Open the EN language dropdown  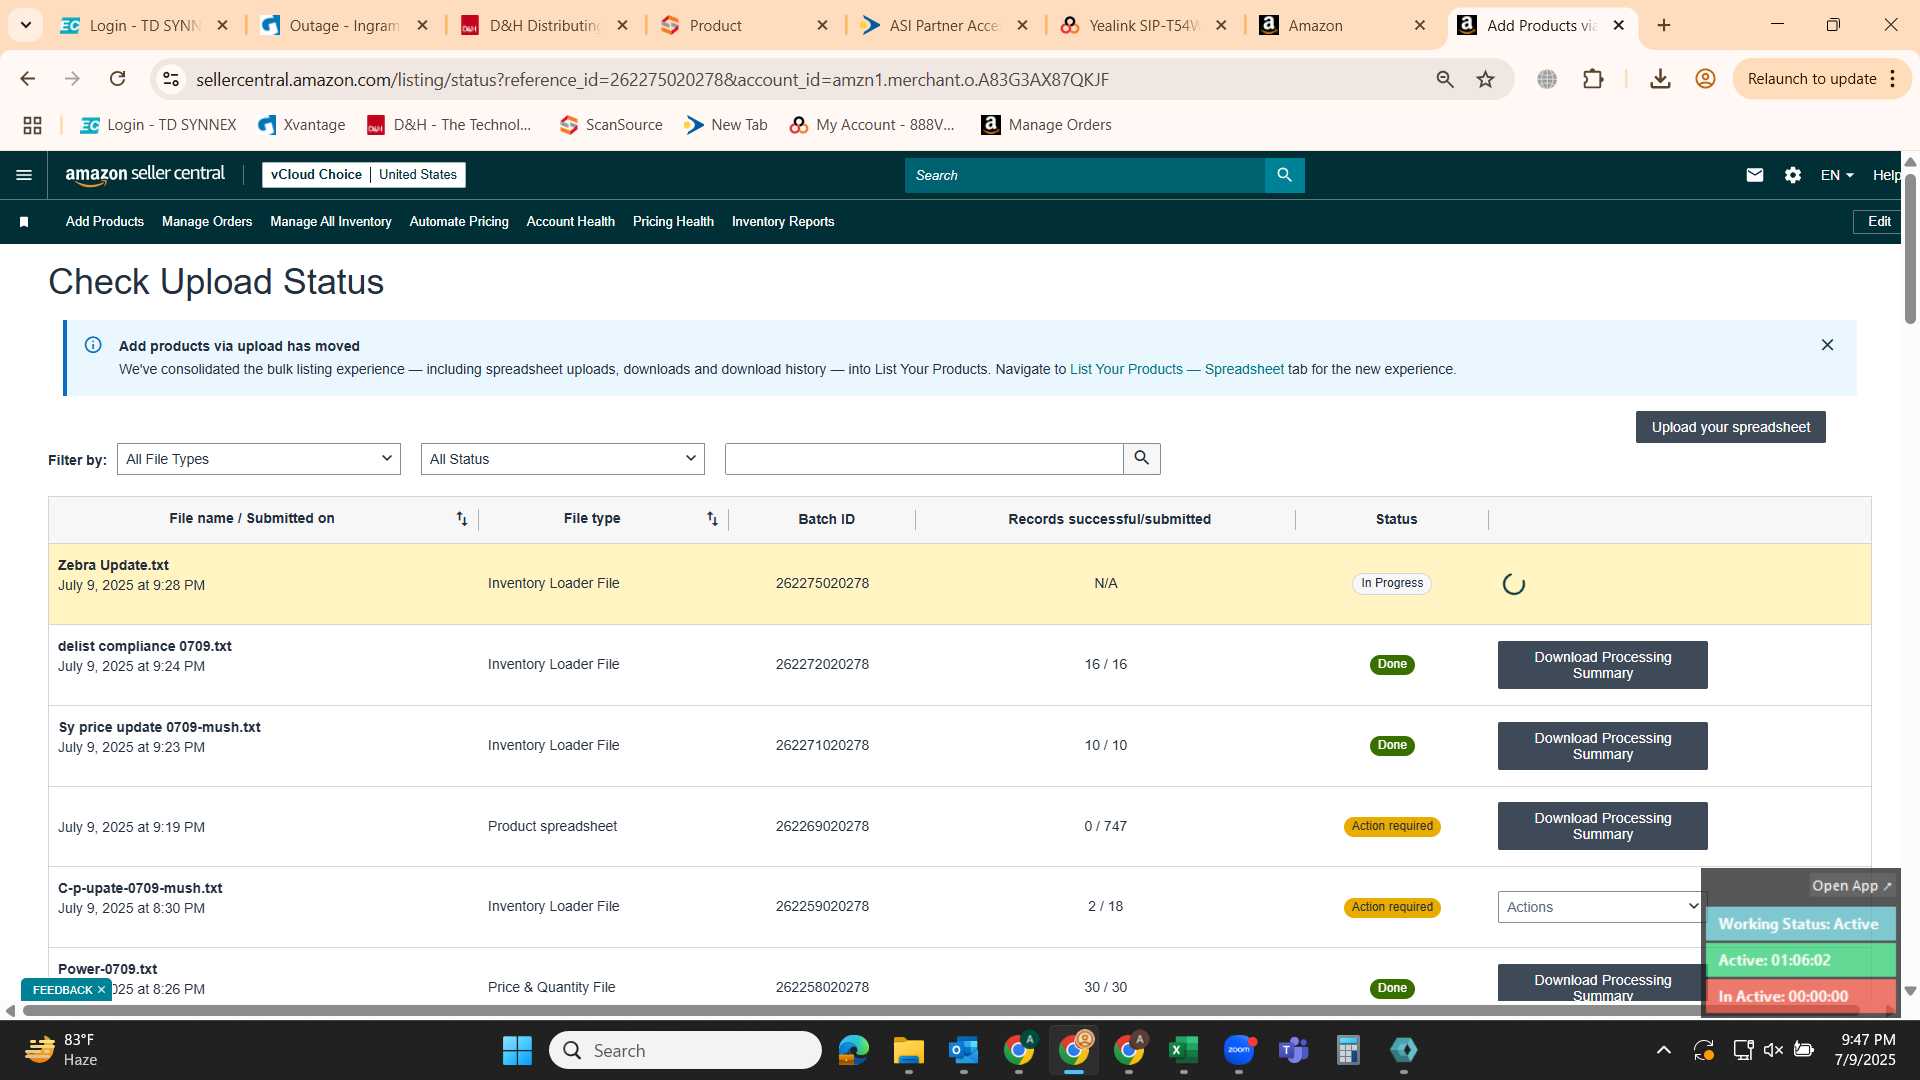pos(1837,175)
